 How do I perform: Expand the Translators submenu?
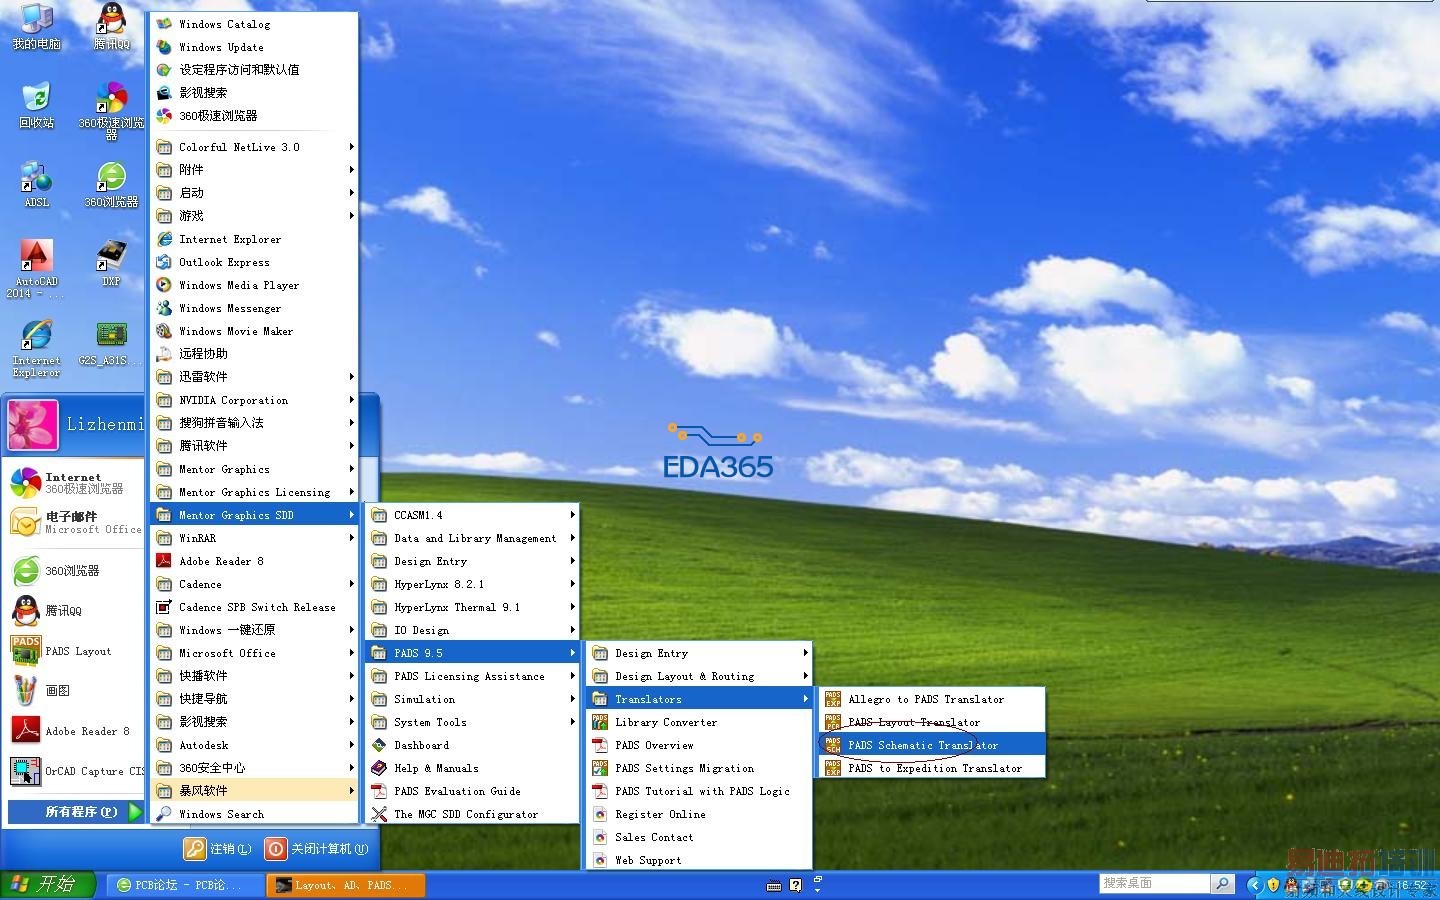[x=698, y=699]
